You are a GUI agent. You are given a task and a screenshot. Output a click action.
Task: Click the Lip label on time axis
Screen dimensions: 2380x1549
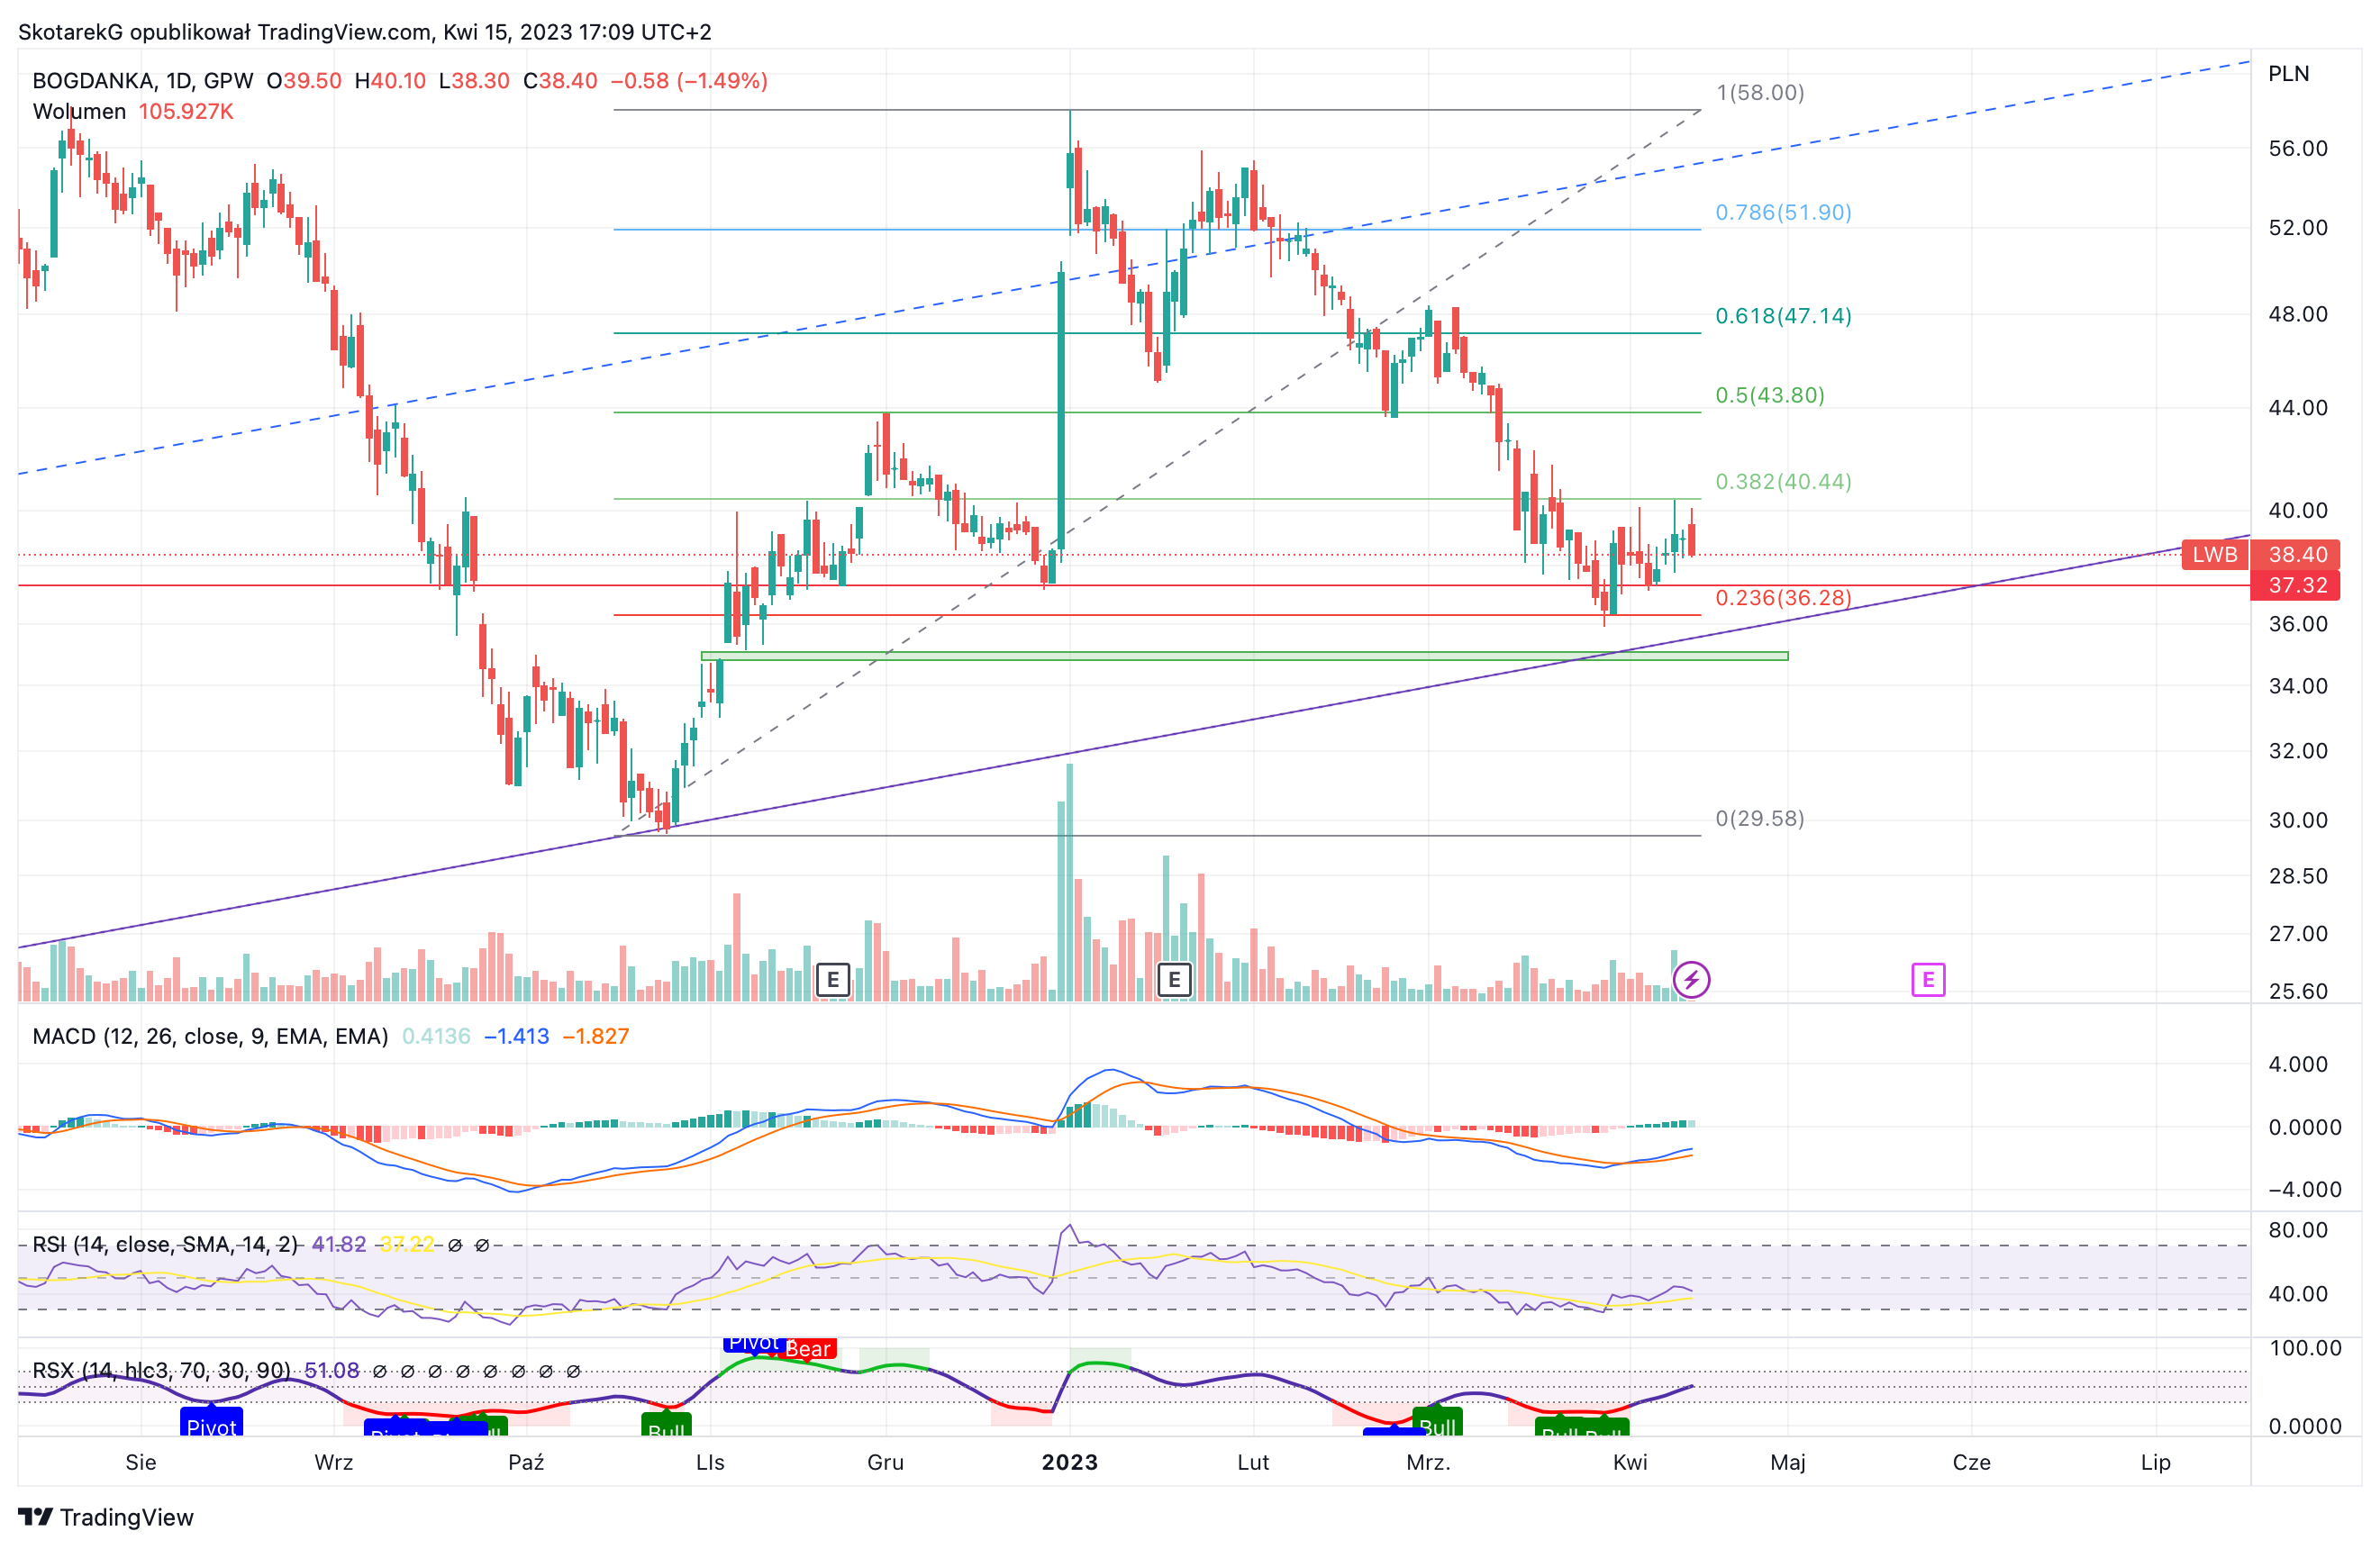pos(2155,1462)
